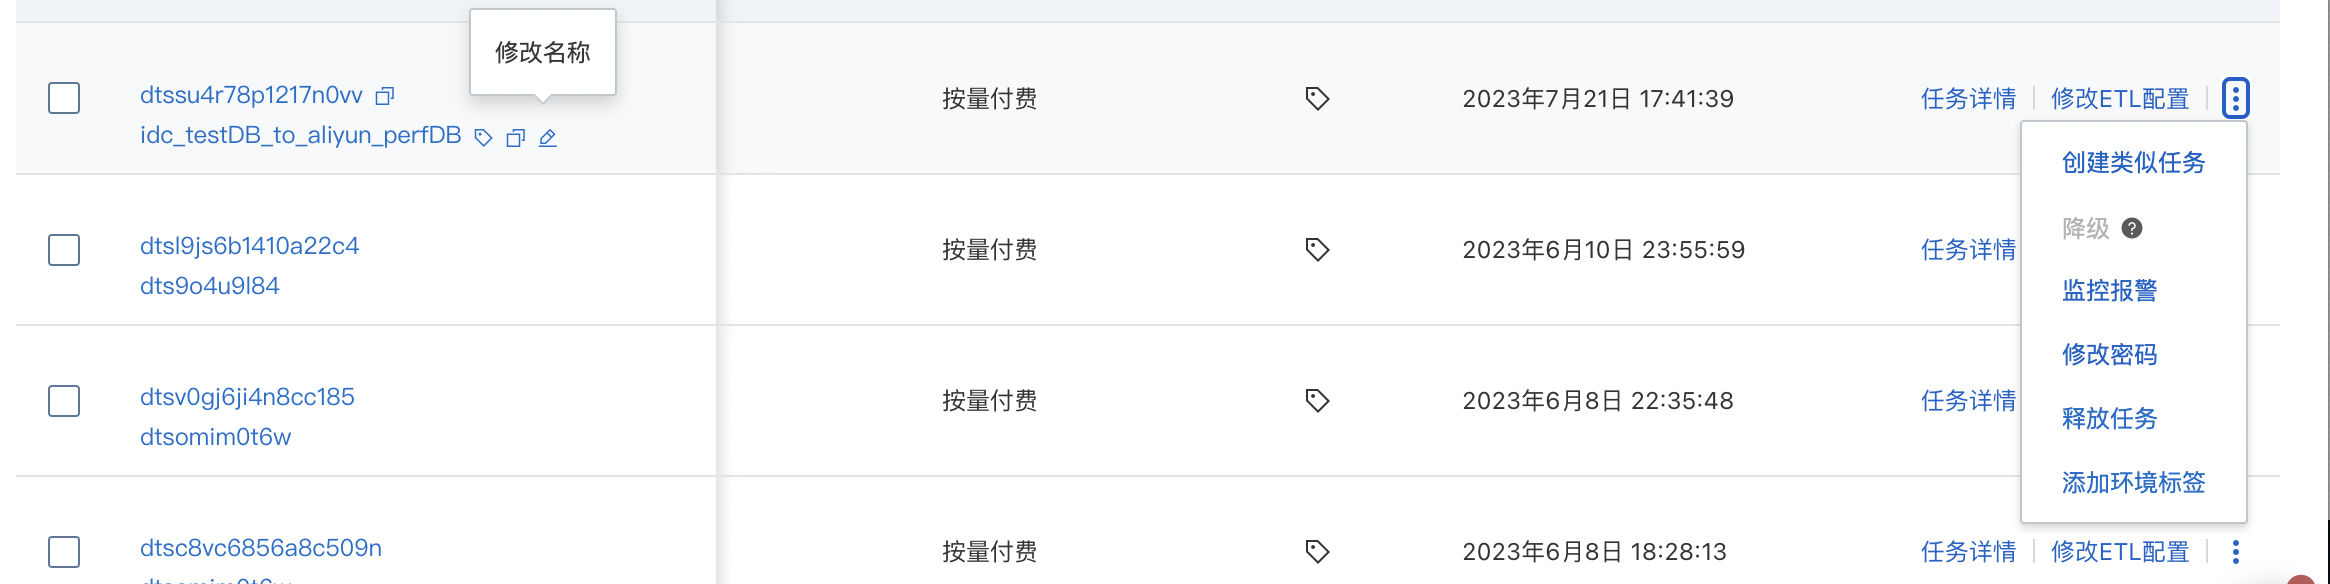Viewport: 2330px width, 584px height.
Task: Collapse the open three-dot more menu
Action: coord(2236,98)
